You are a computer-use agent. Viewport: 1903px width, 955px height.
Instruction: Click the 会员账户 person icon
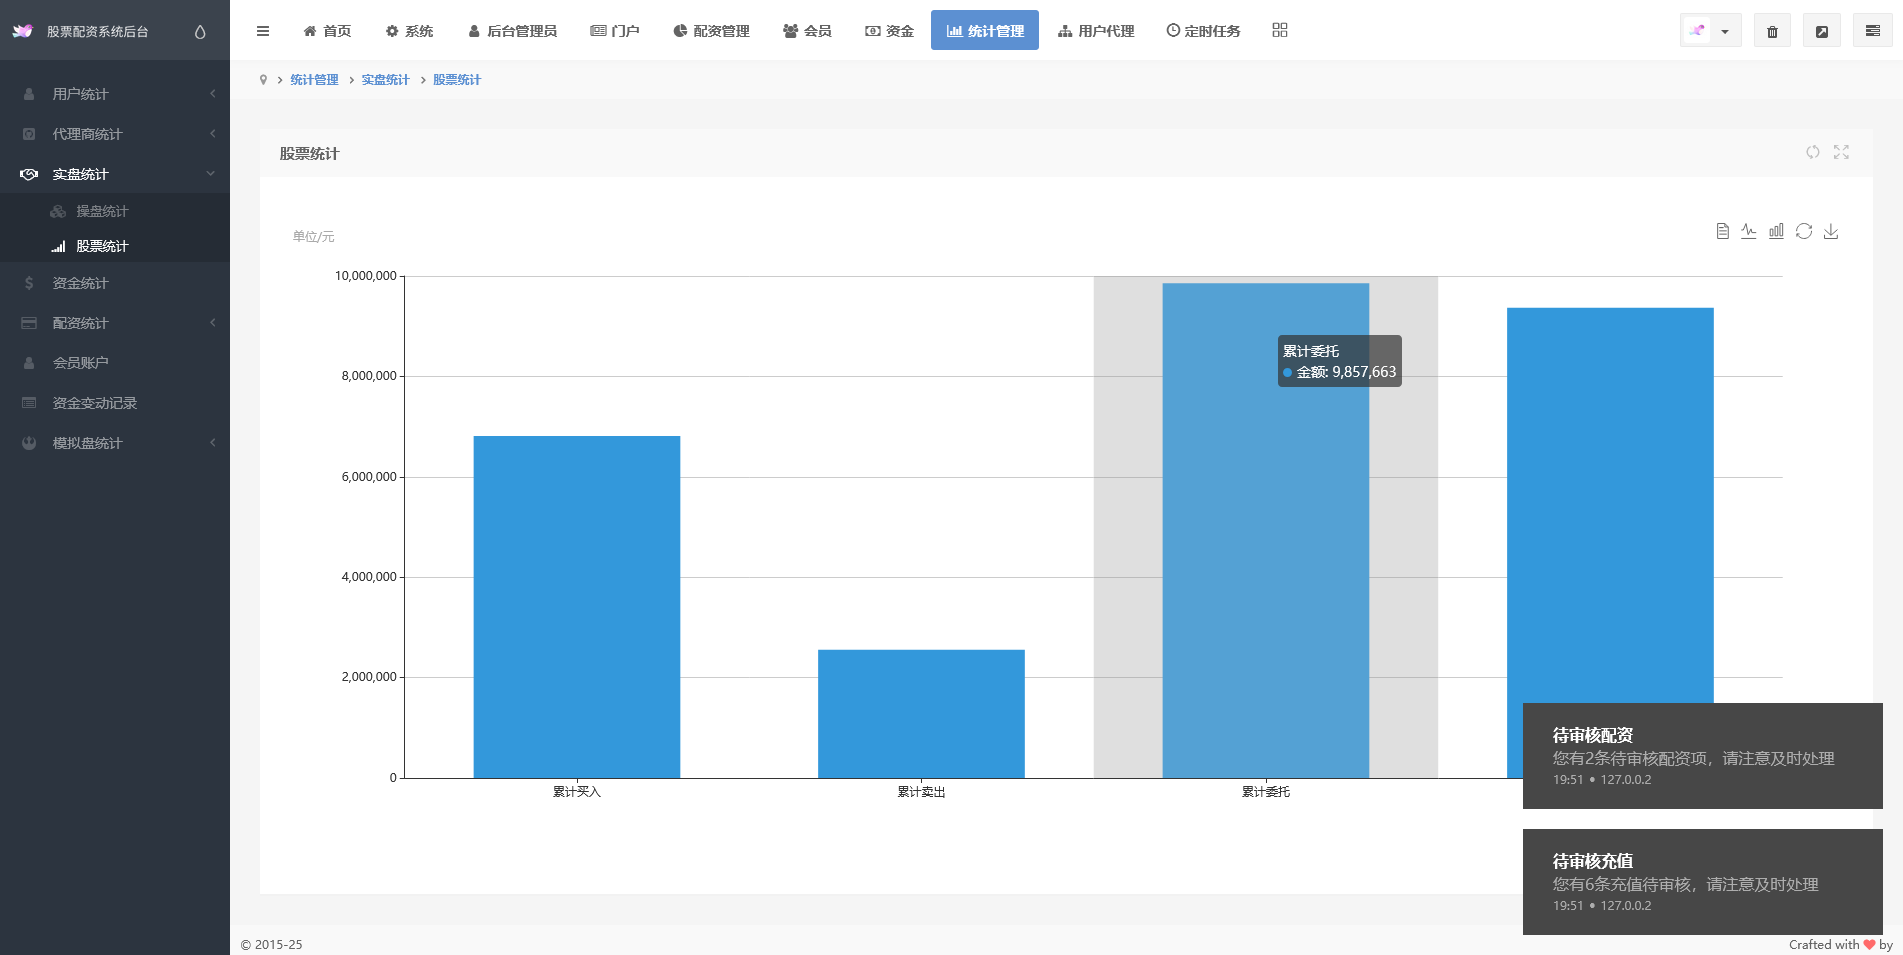(29, 363)
